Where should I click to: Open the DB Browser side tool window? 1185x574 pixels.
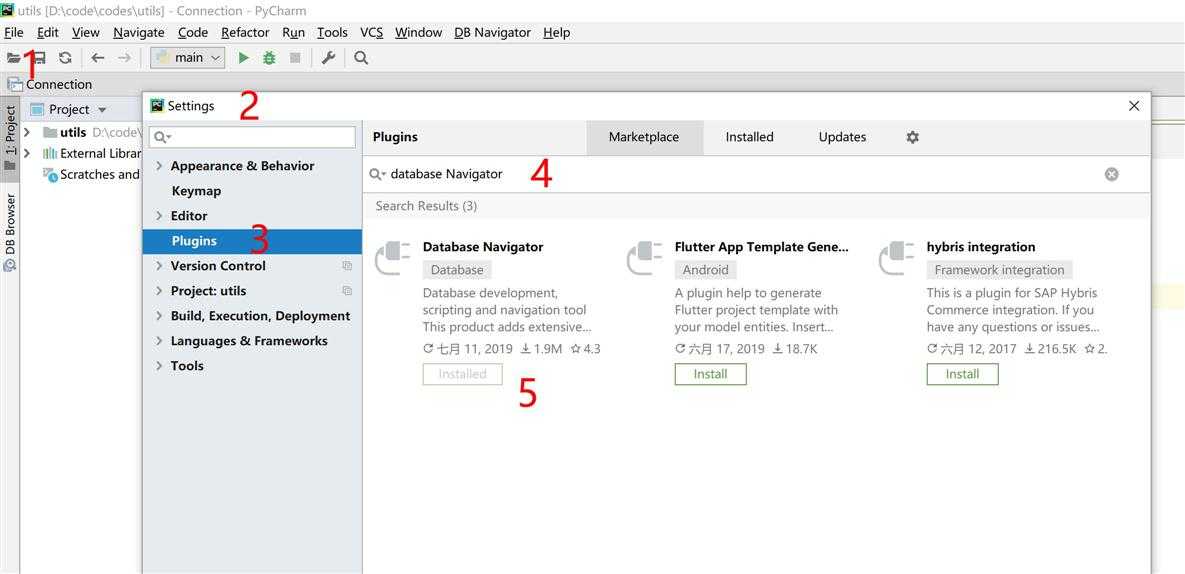pyautogui.click(x=10, y=233)
